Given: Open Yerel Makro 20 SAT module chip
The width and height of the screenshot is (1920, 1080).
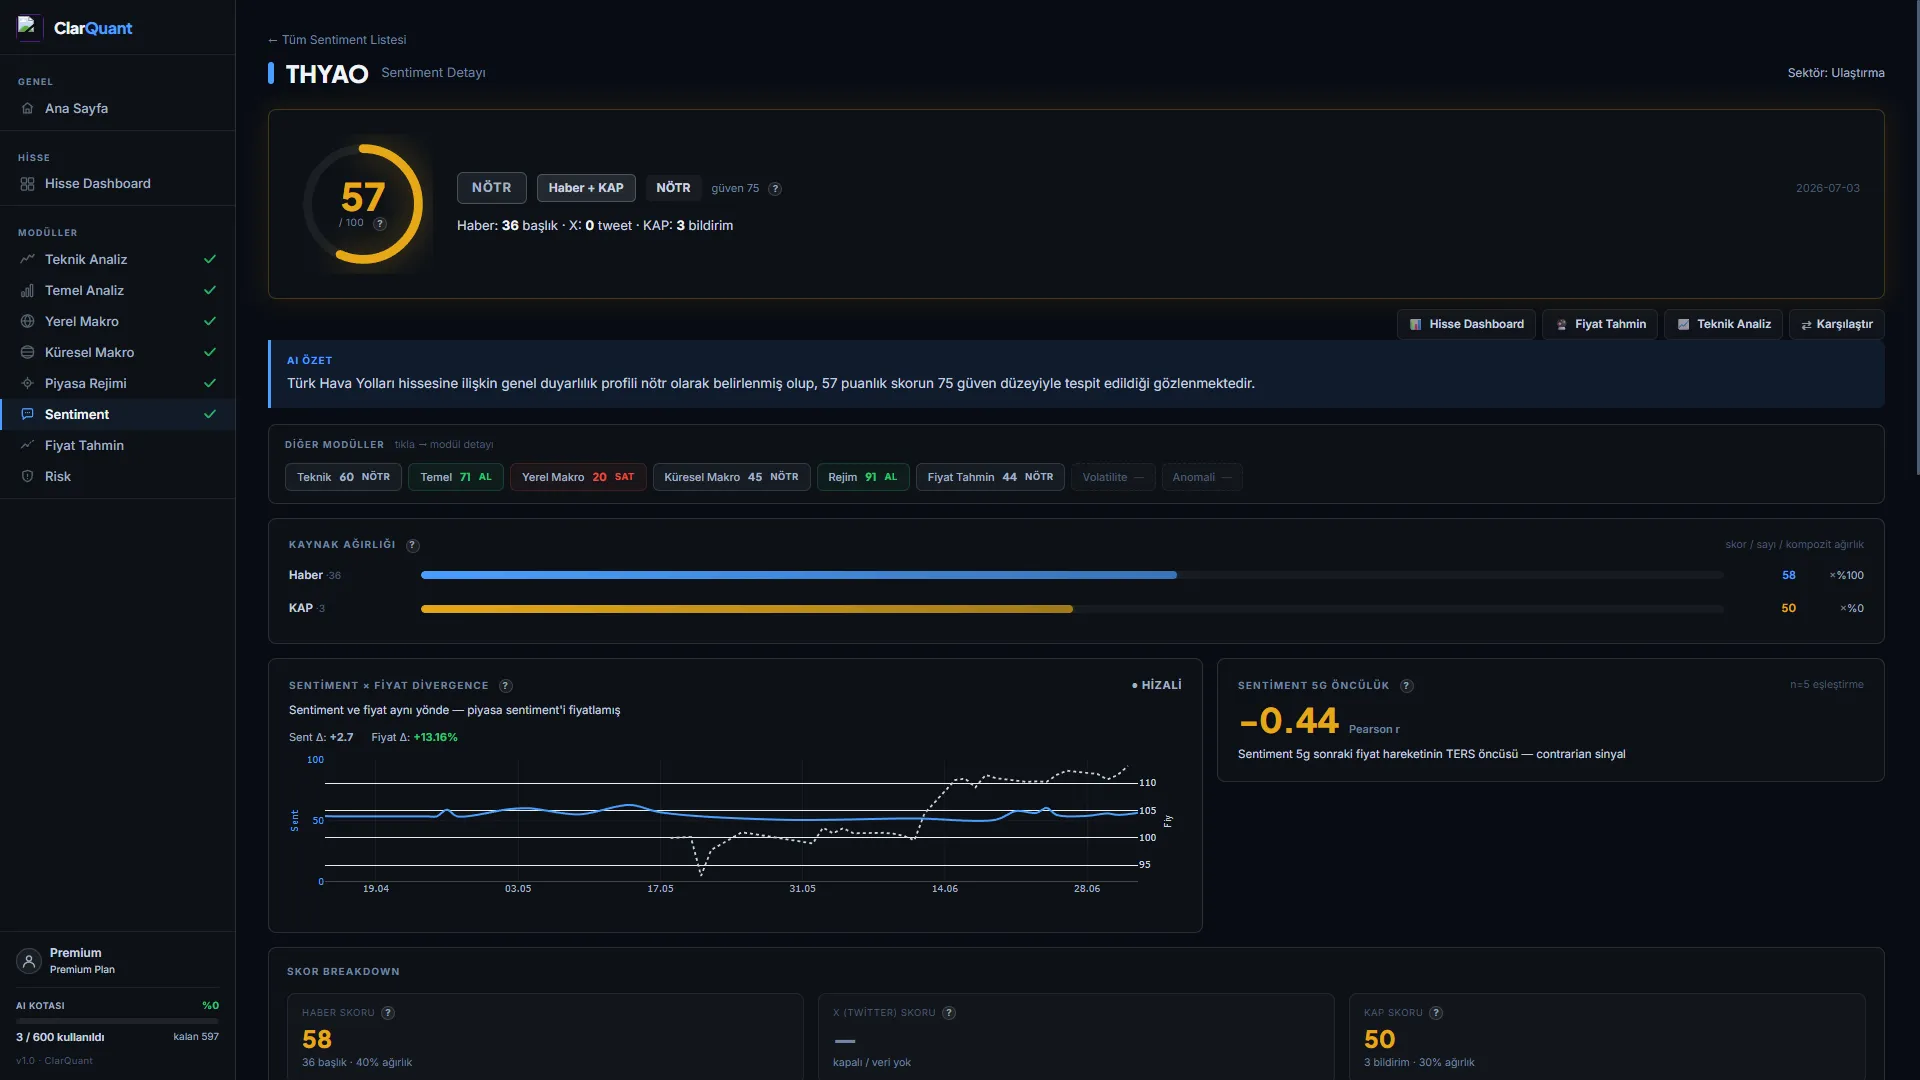Looking at the screenshot, I should coord(578,477).
